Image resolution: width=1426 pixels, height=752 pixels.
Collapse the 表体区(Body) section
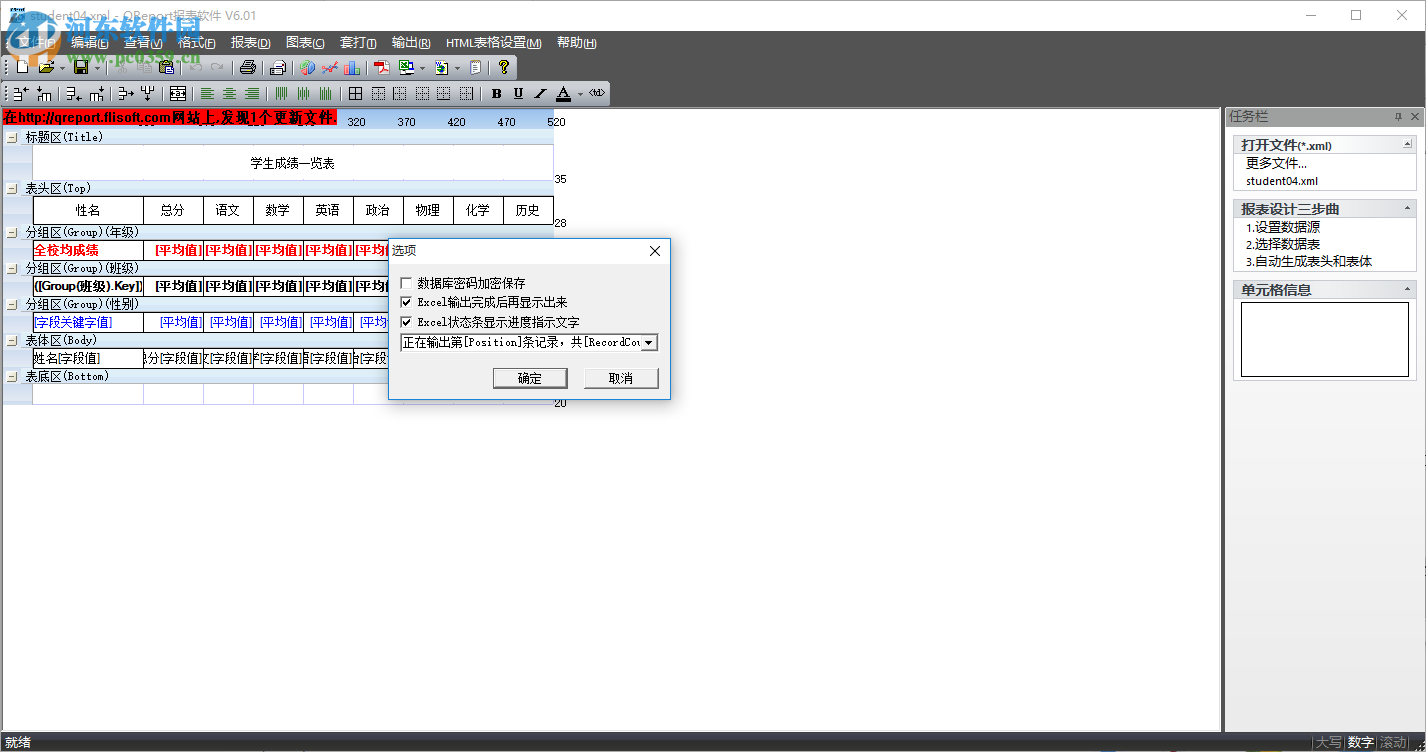pyautogui.click(x=12, y=340)
